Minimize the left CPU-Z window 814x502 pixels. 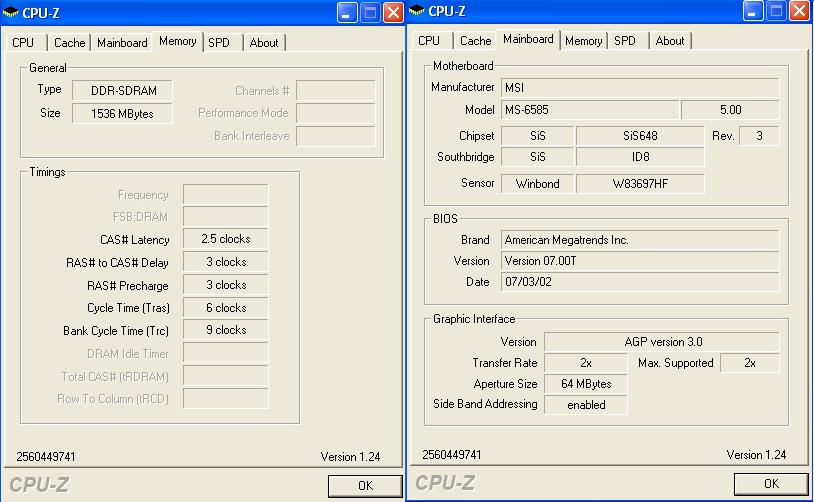[x=347, y=12]
